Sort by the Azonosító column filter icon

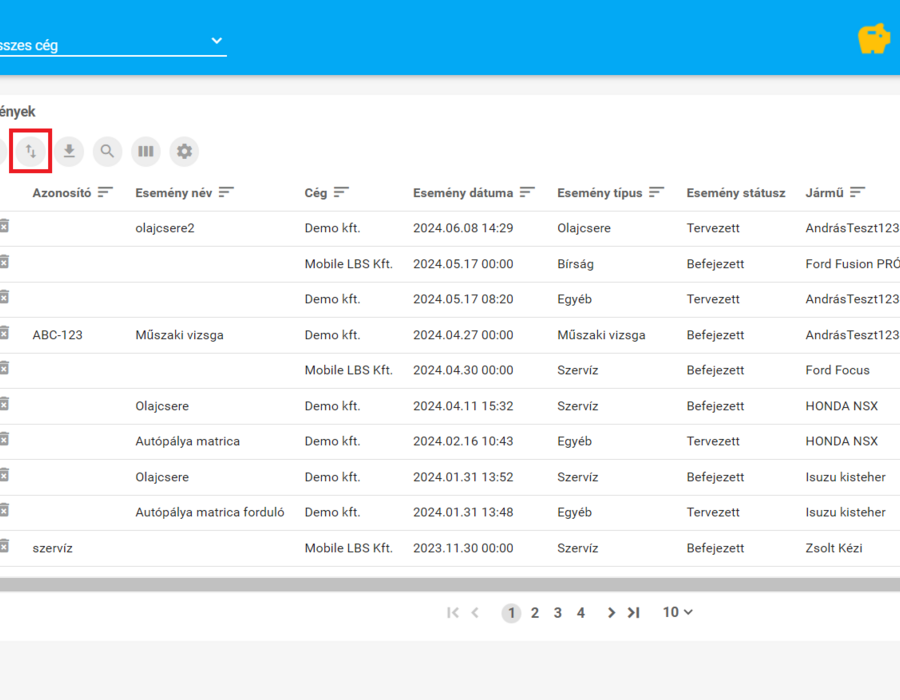(105, 192)
